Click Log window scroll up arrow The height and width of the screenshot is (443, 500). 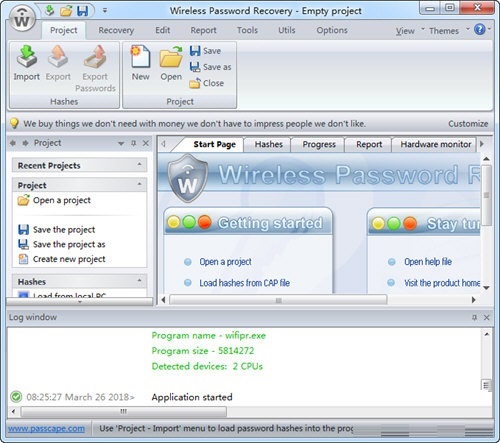(x=487, y=334)
